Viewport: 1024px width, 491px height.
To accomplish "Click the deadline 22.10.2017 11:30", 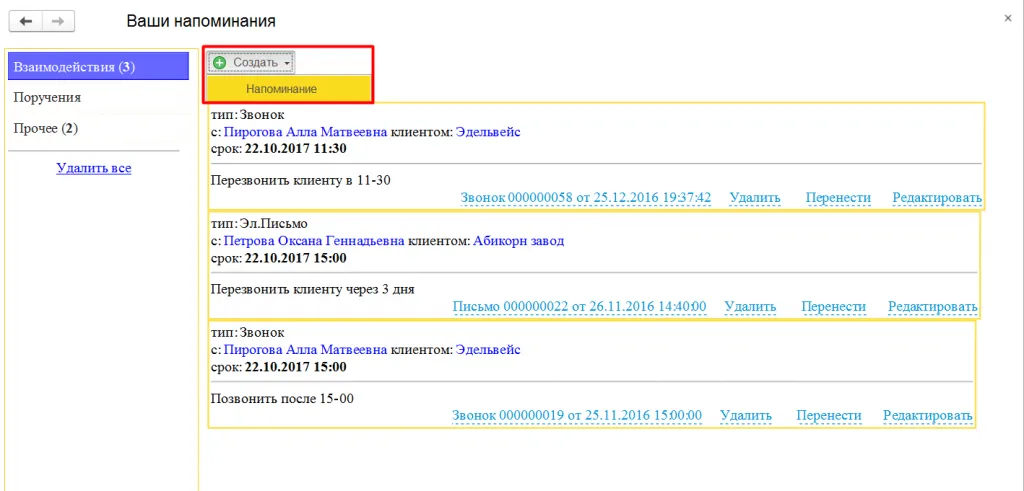I will [x=295, y=149].
